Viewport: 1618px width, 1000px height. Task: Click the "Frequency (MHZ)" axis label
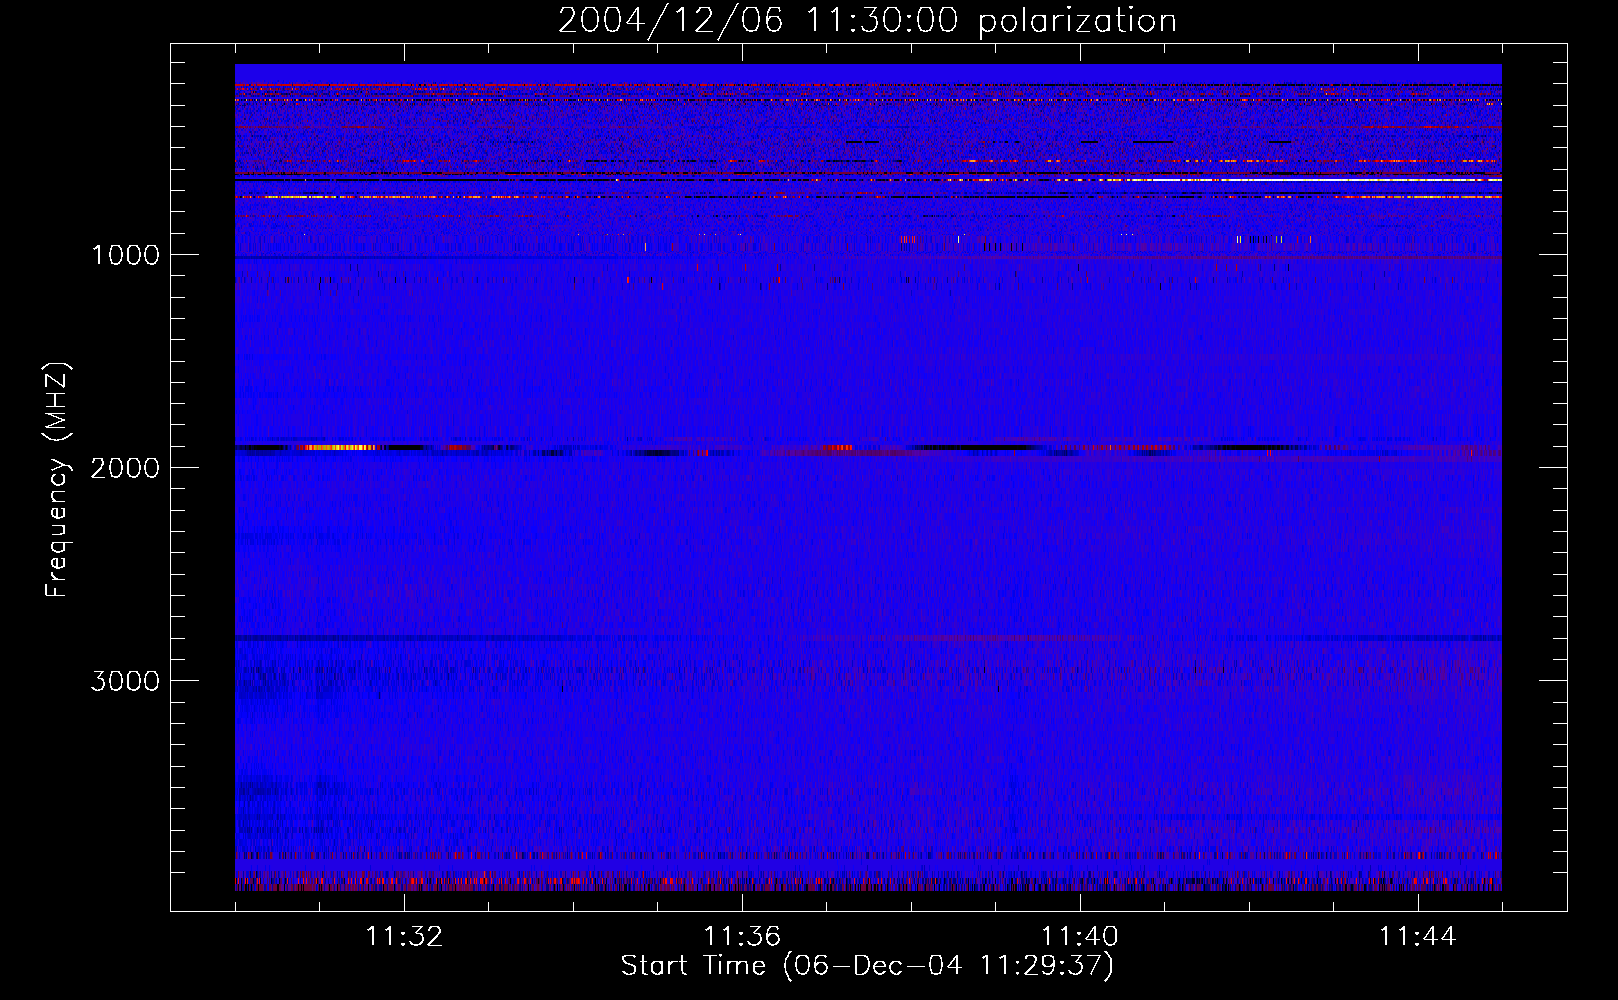pyautogui.click(x=58, y=480)
